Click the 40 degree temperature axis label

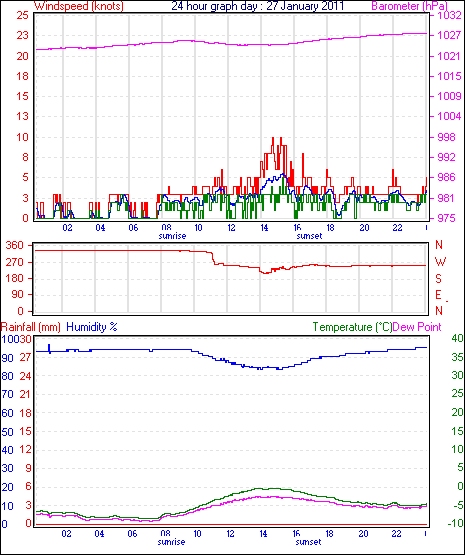(458, 339)
